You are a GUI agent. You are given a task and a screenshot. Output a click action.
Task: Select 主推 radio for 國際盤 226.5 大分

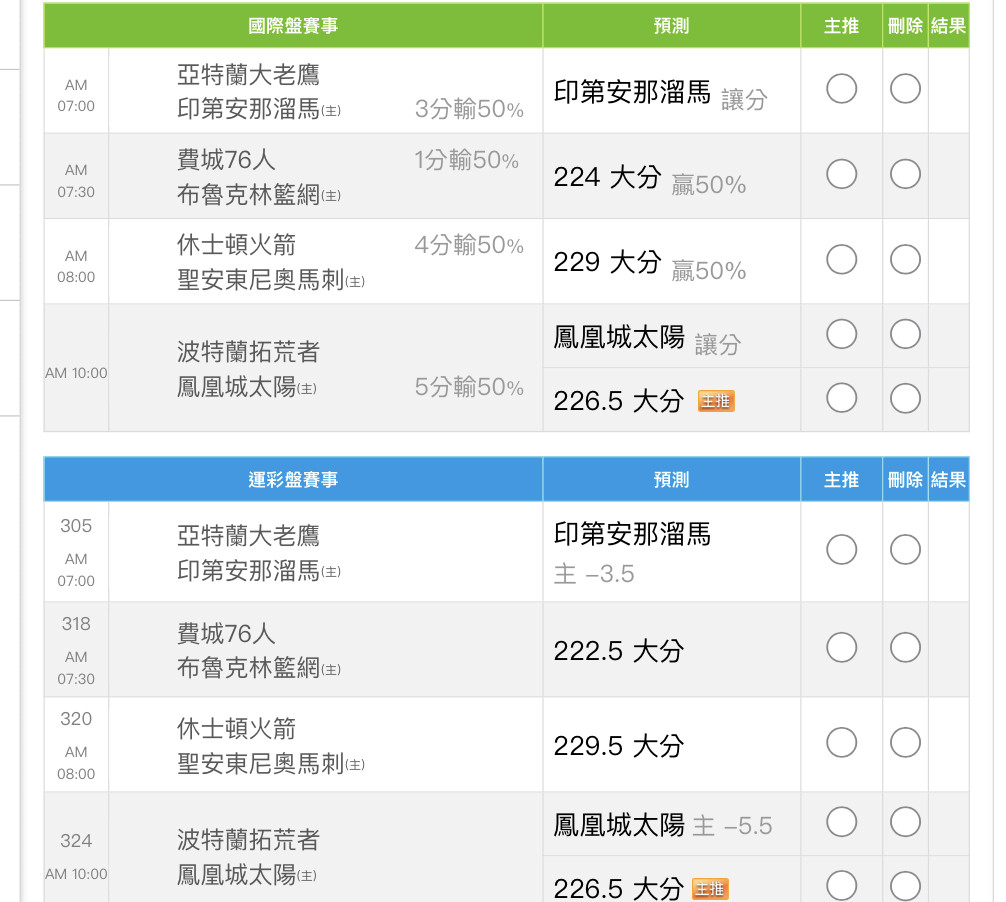click(x=841, y=398)
